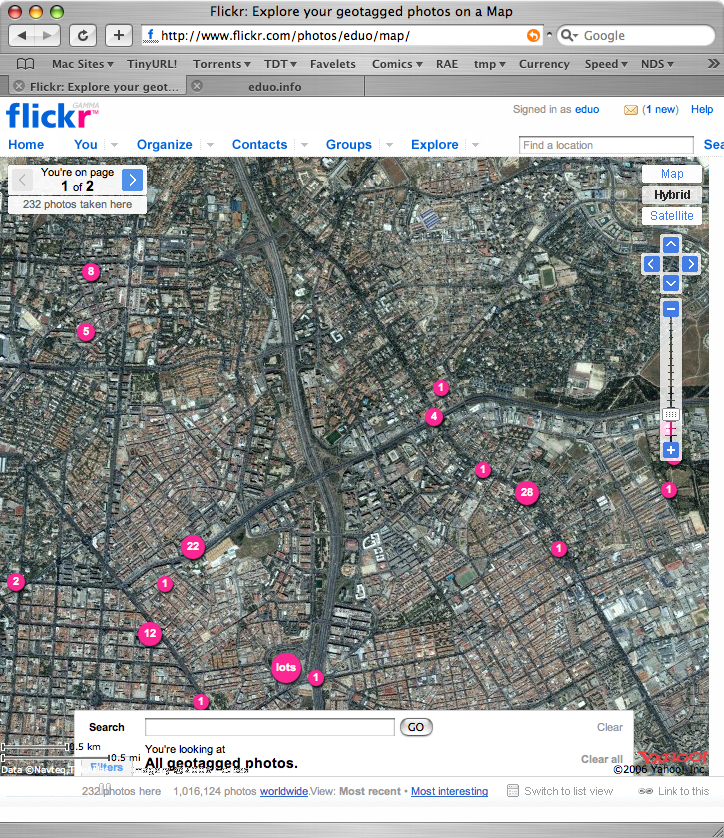Image resolution: width=724 pixels, height=838 pixels.
Task: Switch to the eduo.info tab
Action: [x=275, y=87]
